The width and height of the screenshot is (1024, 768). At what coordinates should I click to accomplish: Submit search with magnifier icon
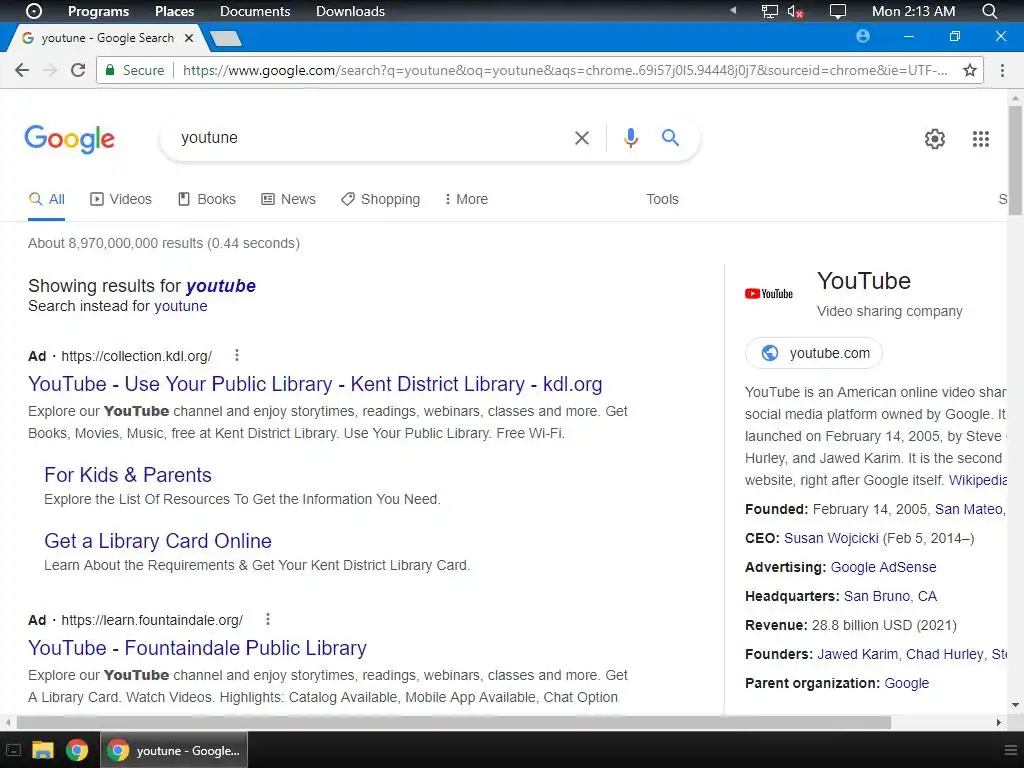pos(670,137)
